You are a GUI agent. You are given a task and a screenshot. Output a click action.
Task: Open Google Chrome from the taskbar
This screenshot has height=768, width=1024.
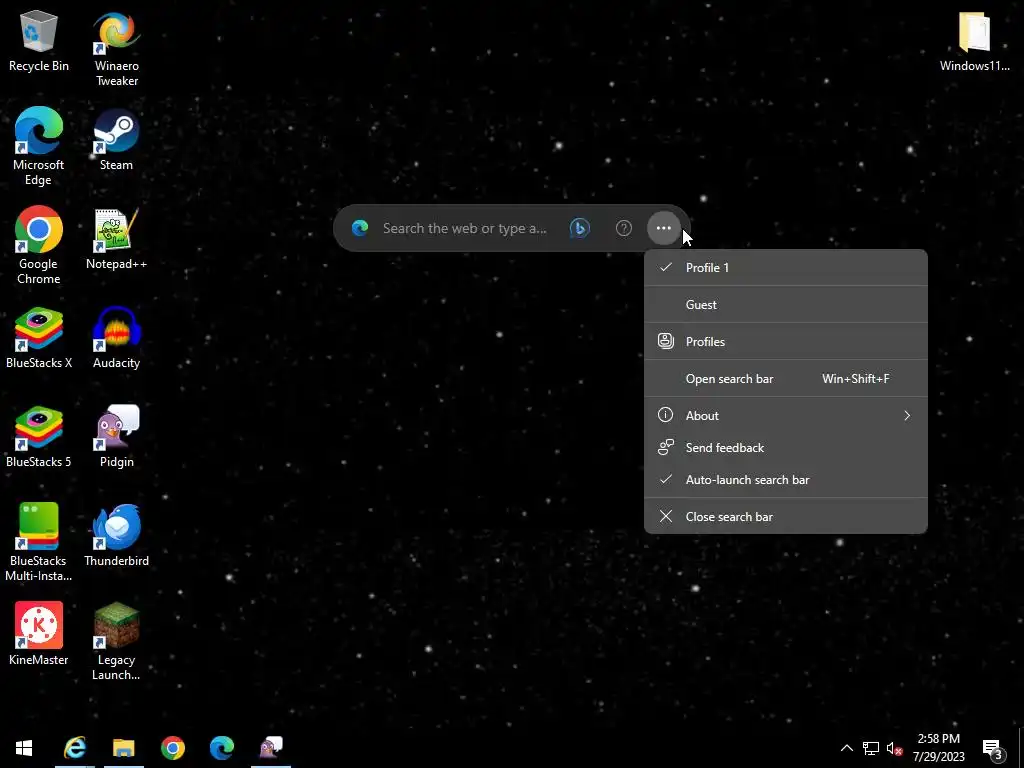(x=173, y=748)
